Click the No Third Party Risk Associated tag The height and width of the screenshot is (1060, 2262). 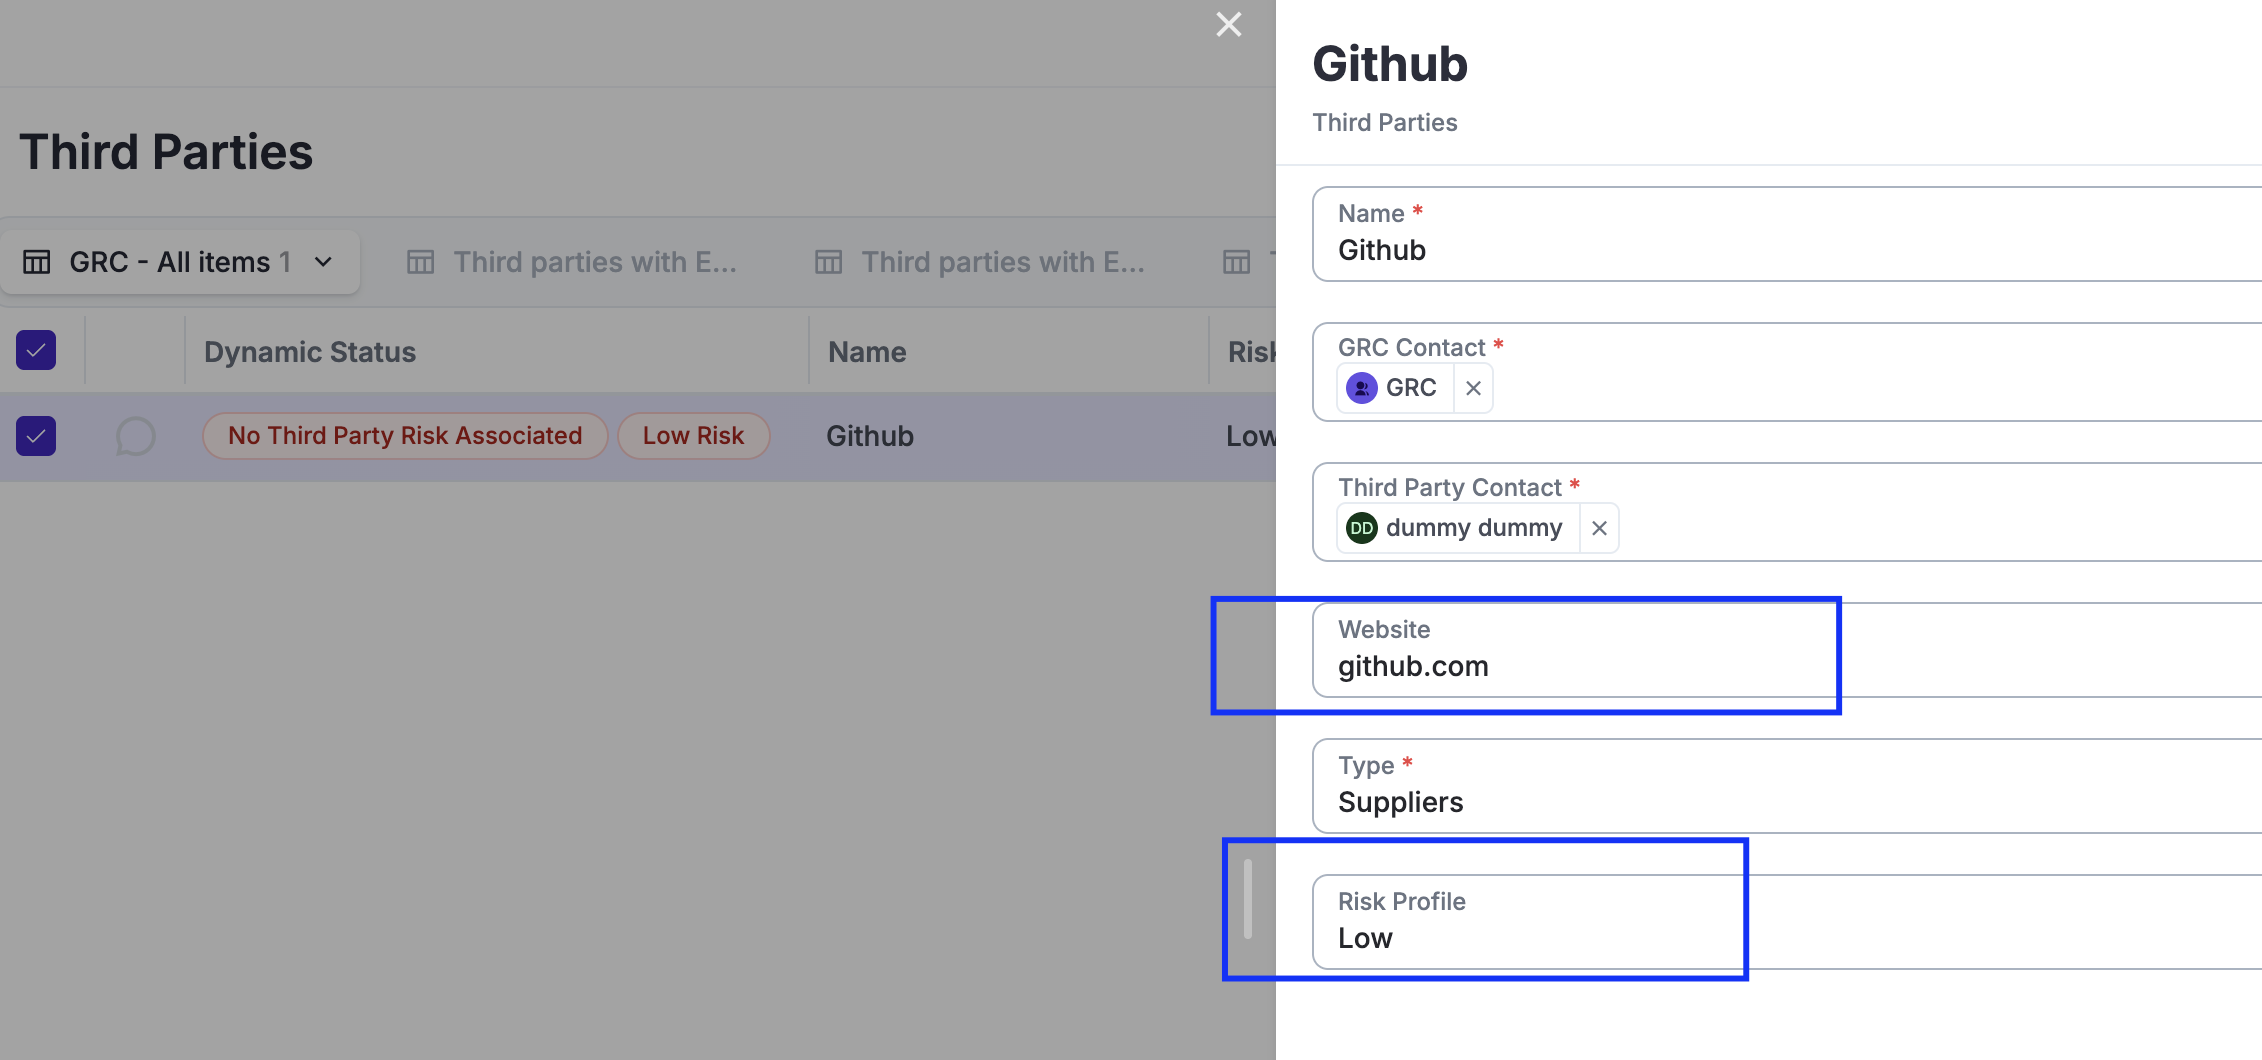(405, 436)
